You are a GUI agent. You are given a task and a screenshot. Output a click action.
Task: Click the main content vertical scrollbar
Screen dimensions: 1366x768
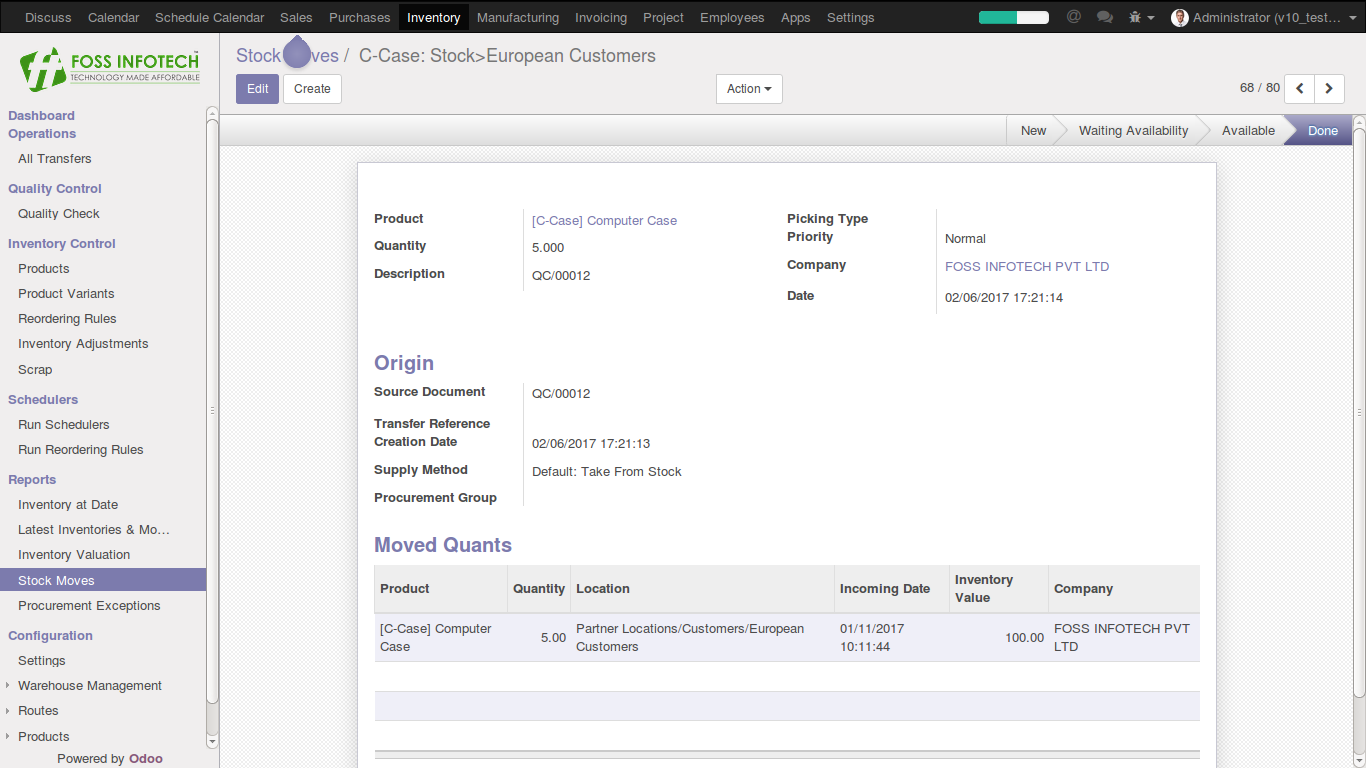tap(1359, 412)
